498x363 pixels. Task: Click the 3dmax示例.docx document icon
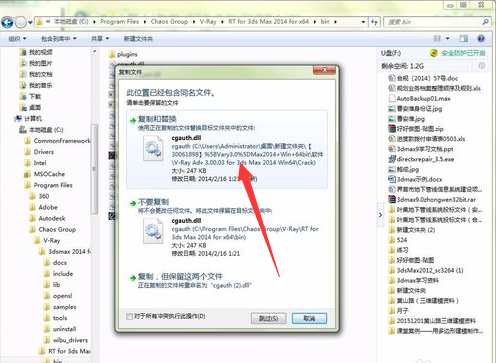(x=392, y=179)
